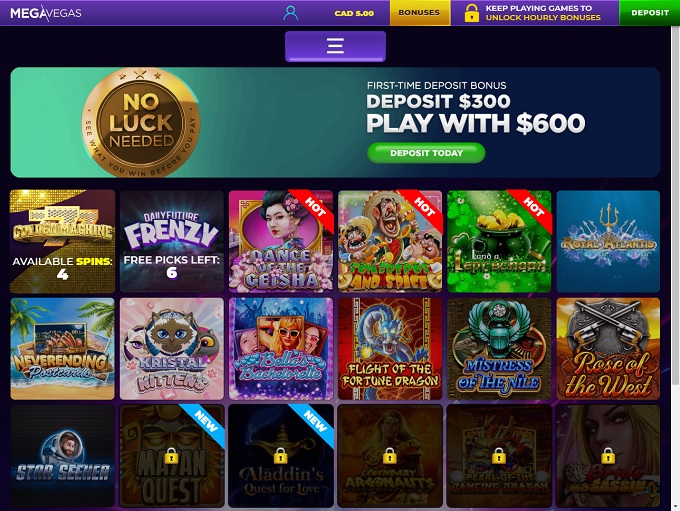The height and width of the screenshot is (511, 680).
Task: Launch Kristal Kittens slot game
Action: click(x=172, y=349)
